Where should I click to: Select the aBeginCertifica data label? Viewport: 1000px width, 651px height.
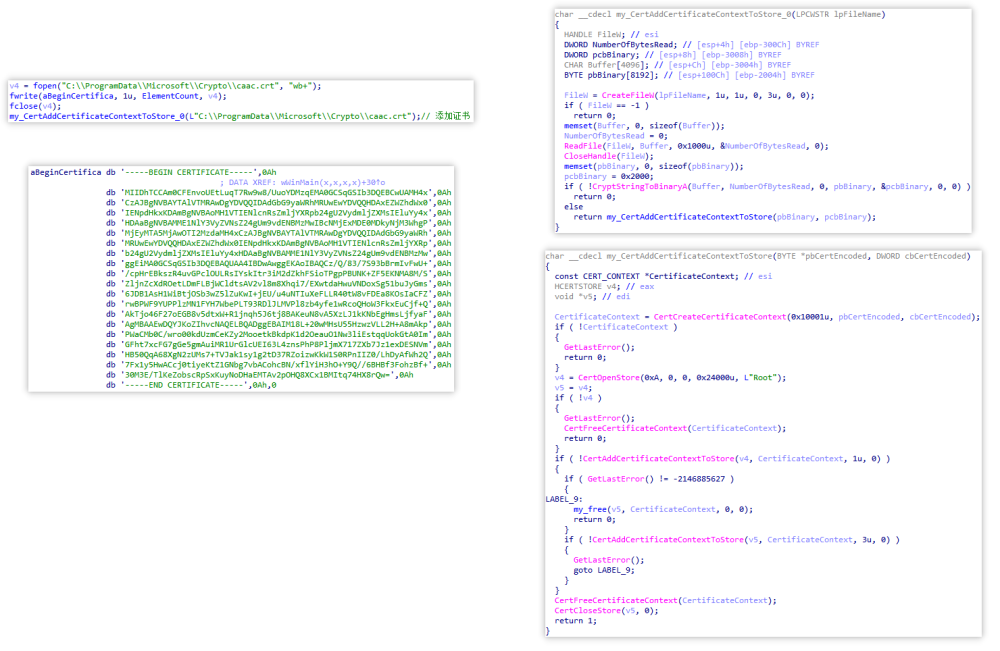[x=66, y=172]
